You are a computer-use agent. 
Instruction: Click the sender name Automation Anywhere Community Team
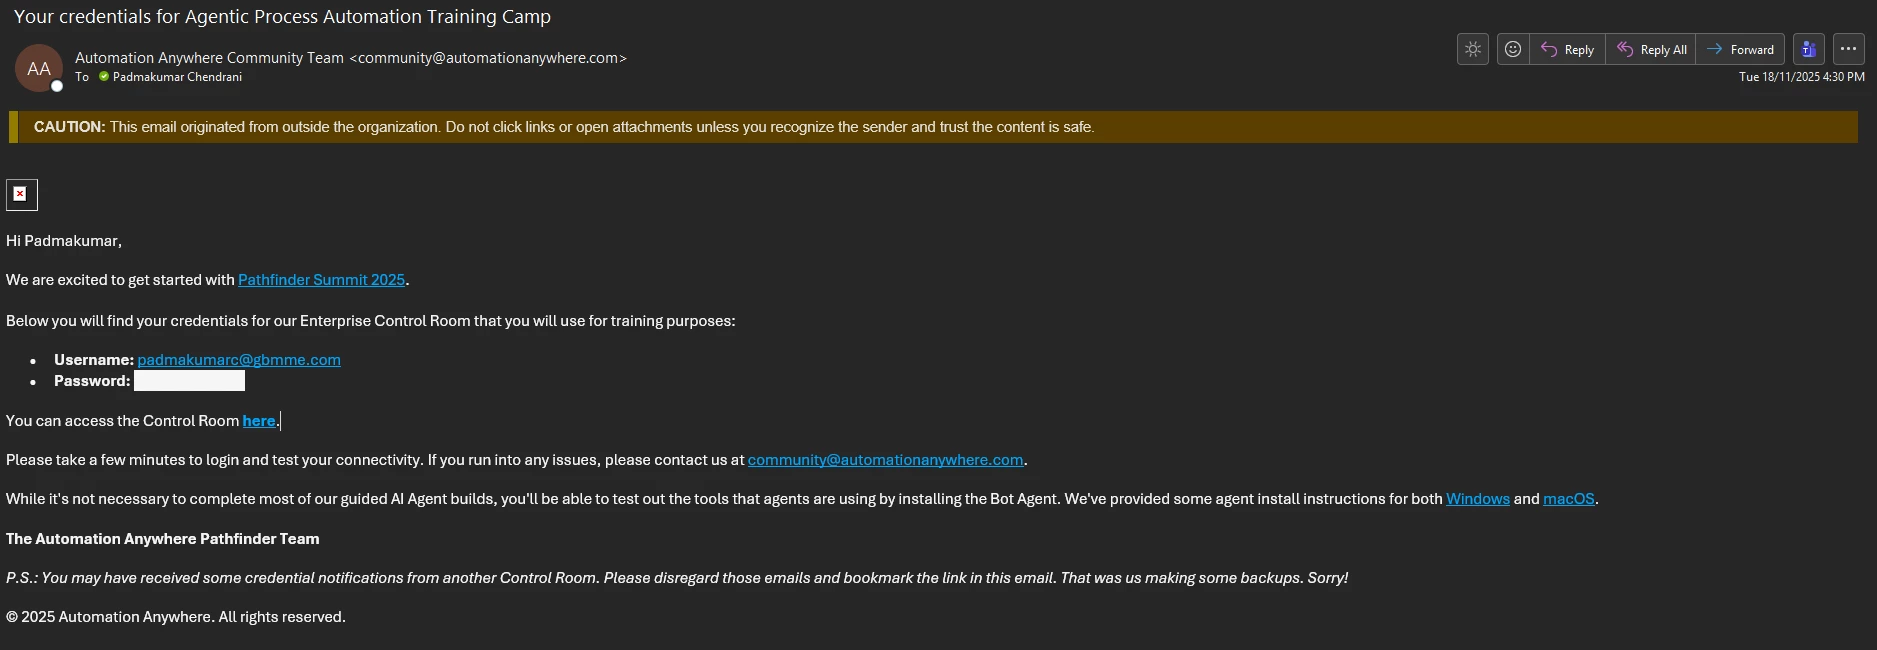click(x=209, y=58)
